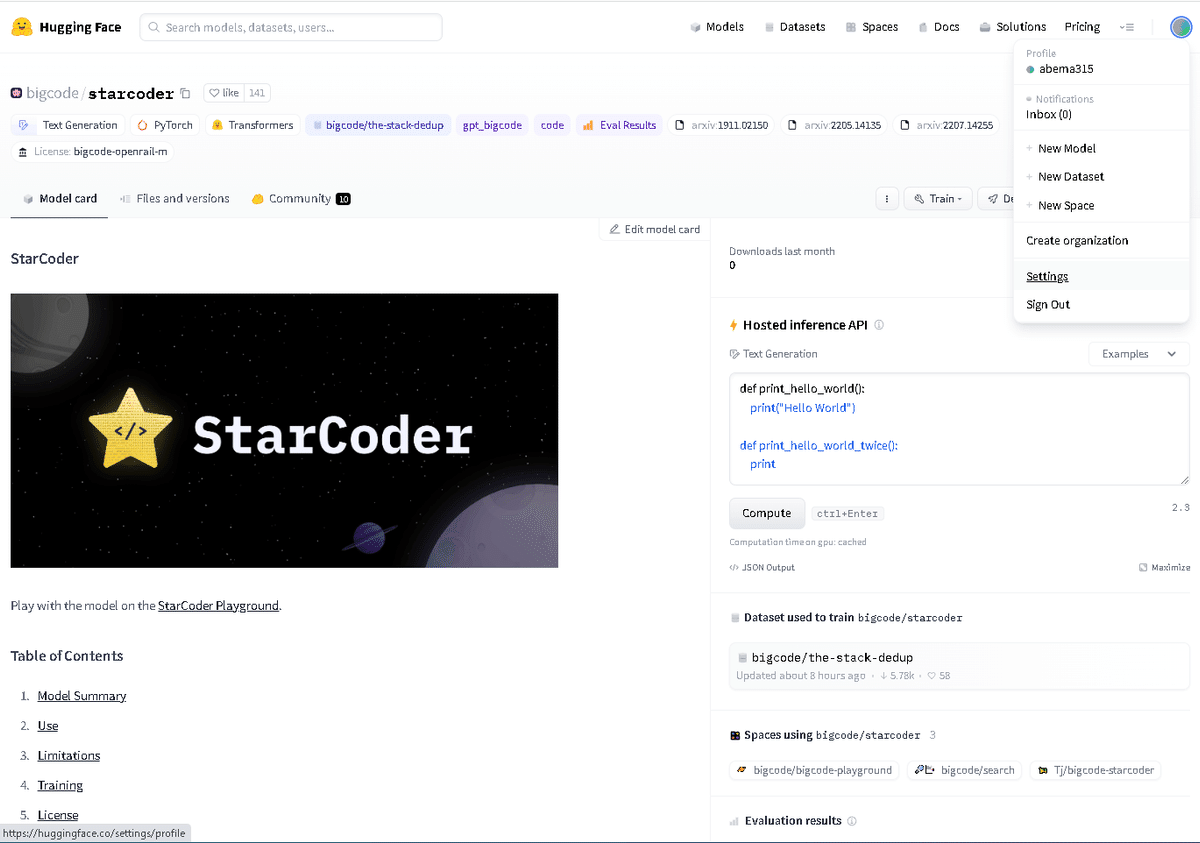The image size is (1200, 843).
Task: Open the three-dot options menu beside Train
Action: click(x=887, y=198)
